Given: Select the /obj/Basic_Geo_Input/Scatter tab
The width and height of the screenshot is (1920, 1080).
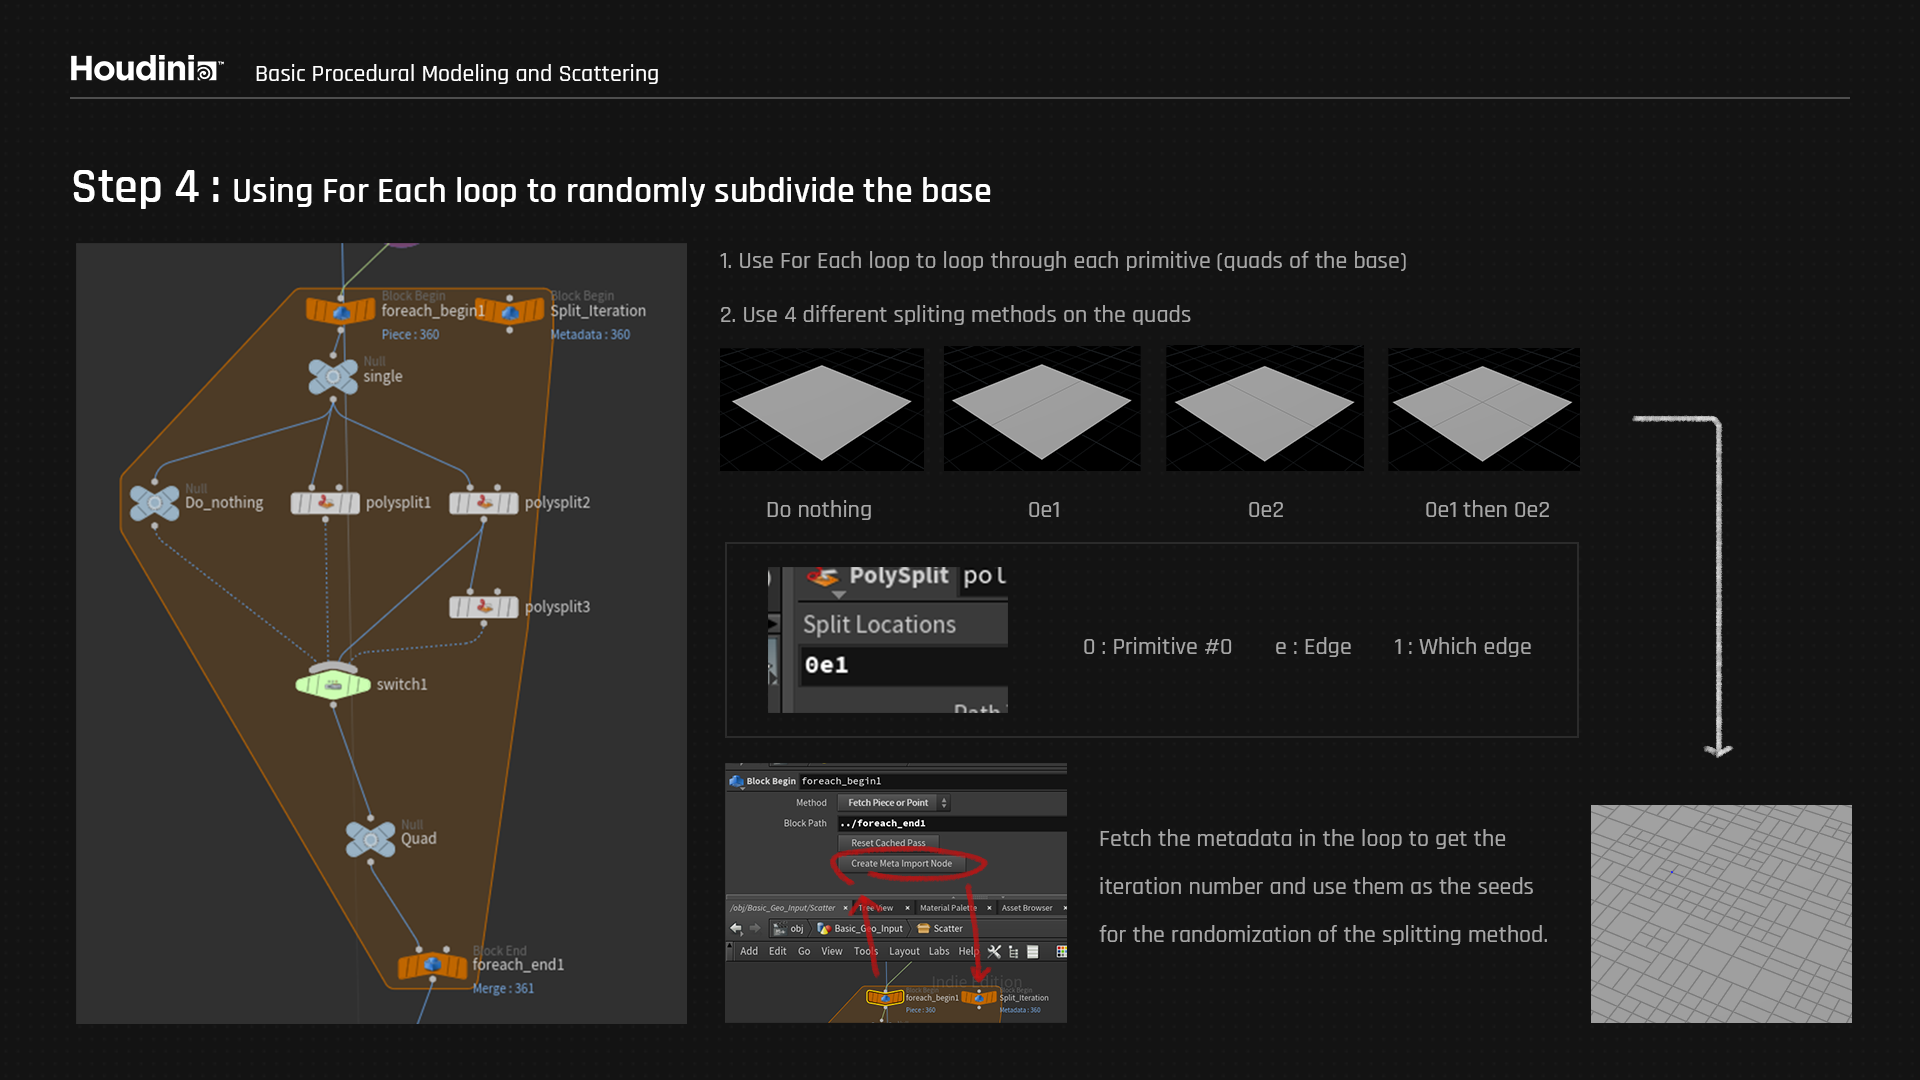Looking at the screenshot, I should click(x=782, y=908).
